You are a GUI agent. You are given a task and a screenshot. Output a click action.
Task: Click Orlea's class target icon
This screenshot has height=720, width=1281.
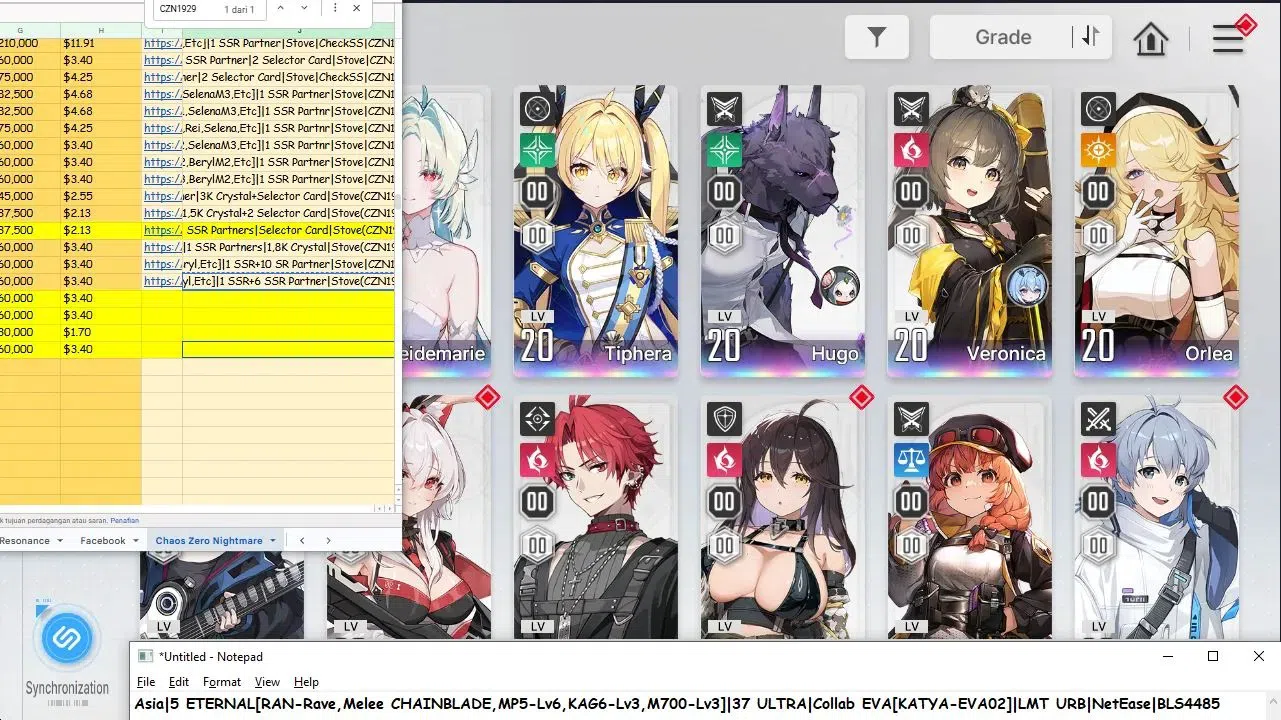click(x=1098, y=109)
